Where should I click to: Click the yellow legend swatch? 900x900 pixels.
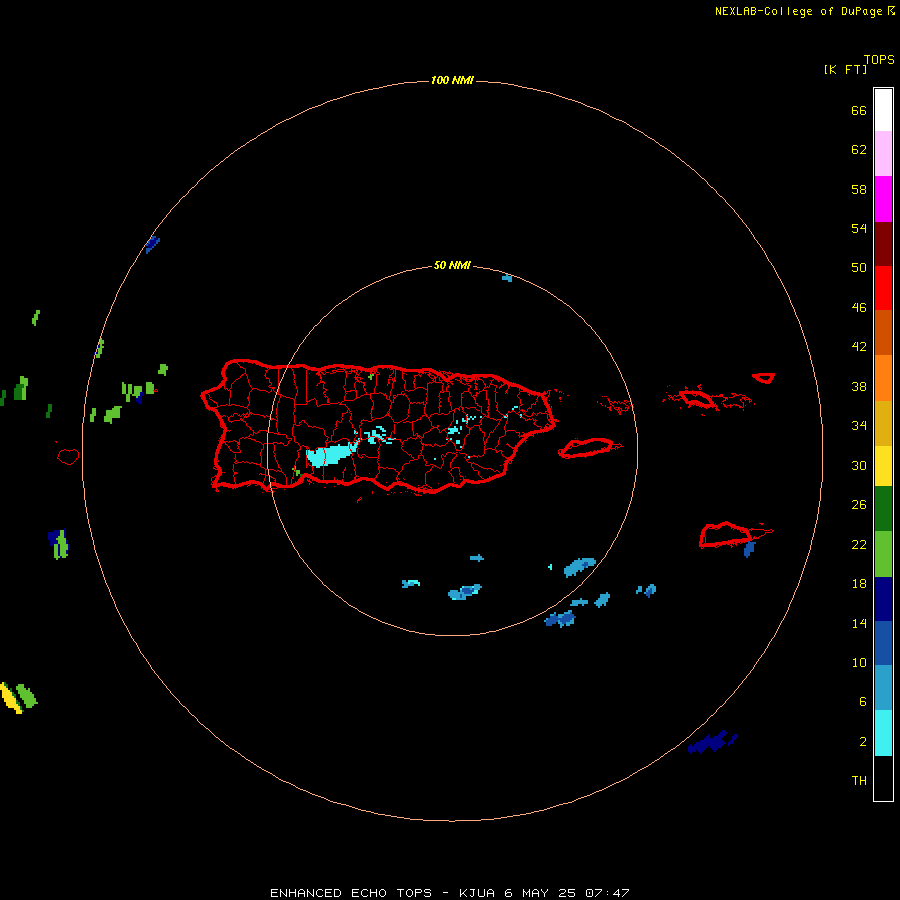883,466
